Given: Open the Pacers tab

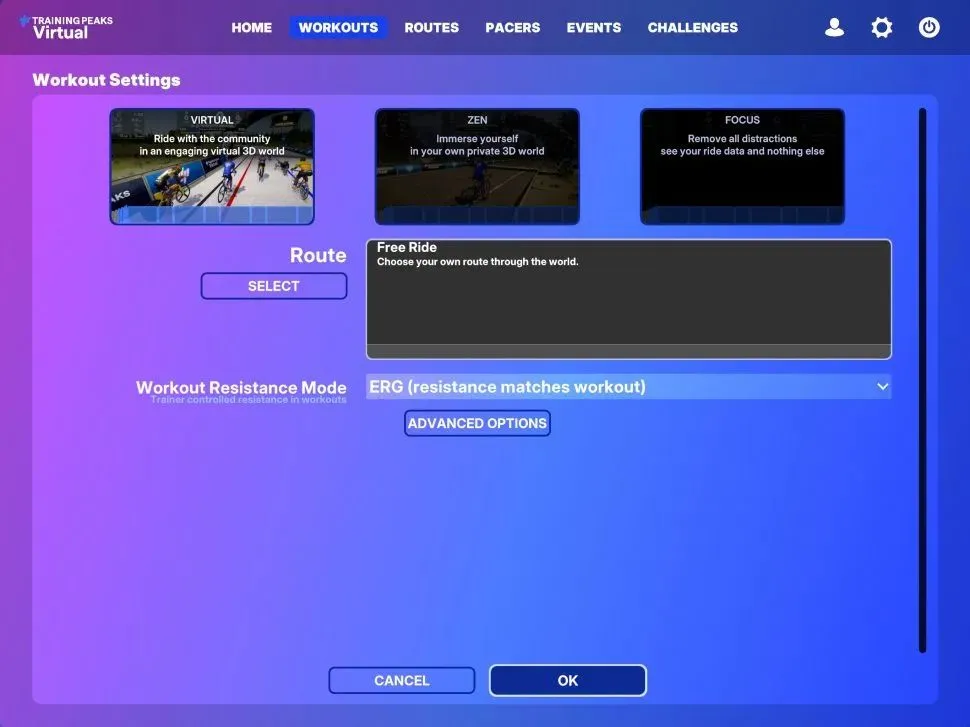Looking at the screenshot, I should (x=512, y=28).
